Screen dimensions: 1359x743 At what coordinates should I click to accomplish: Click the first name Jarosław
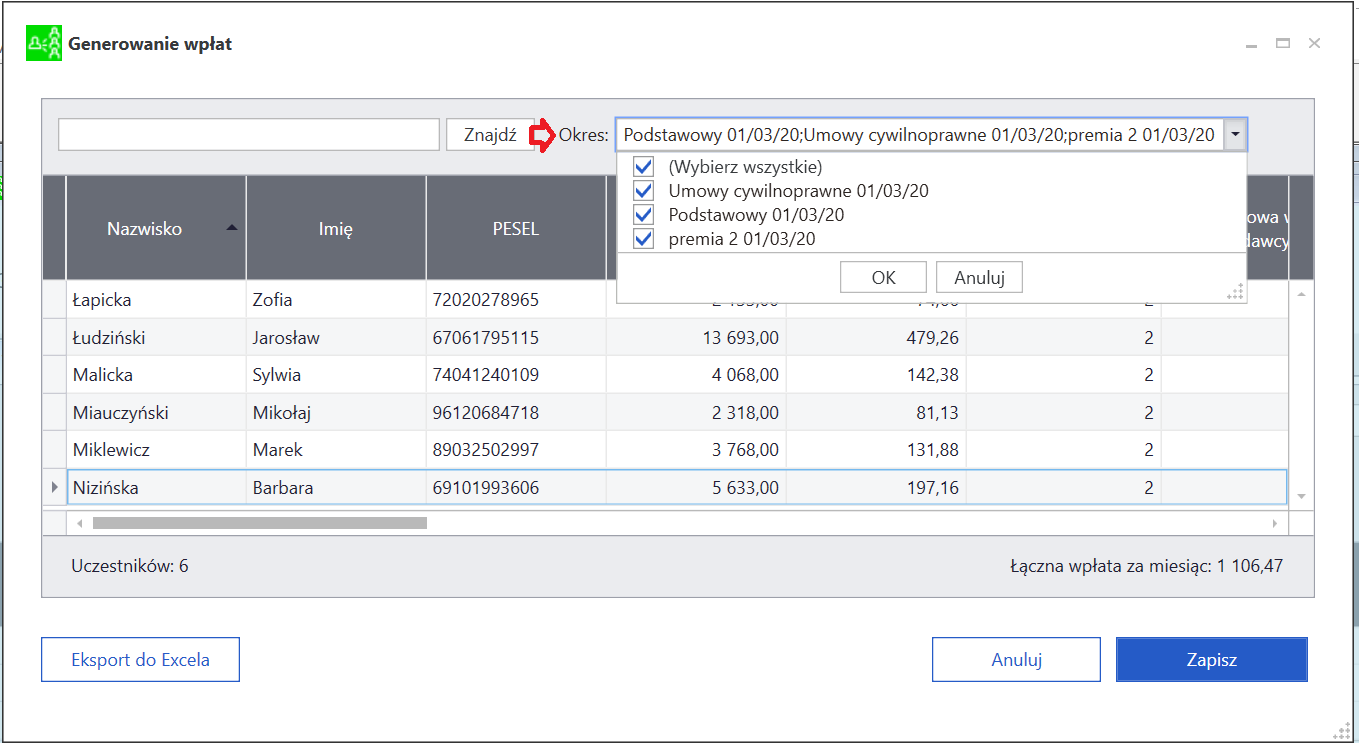coord(286,338)
